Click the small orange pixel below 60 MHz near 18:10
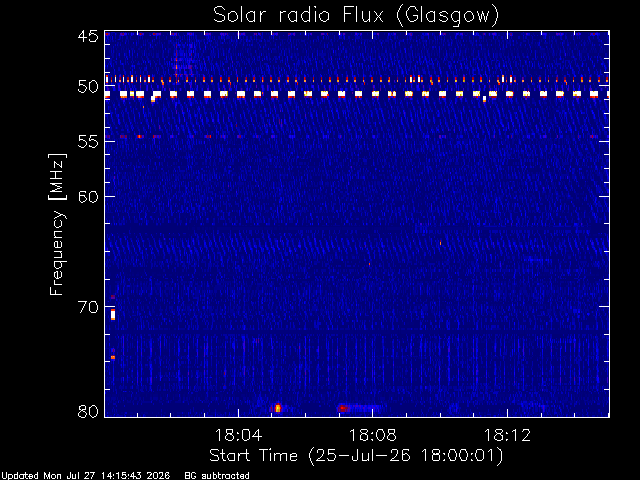Viewport: 640px width, 480px height. click(x=440, y=243)
